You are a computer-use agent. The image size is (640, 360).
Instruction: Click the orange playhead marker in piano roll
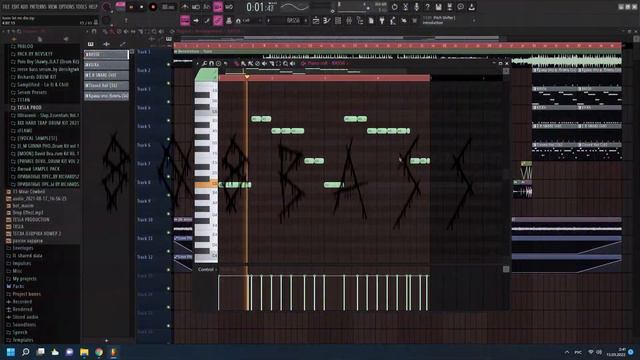[x=247, y=77]
